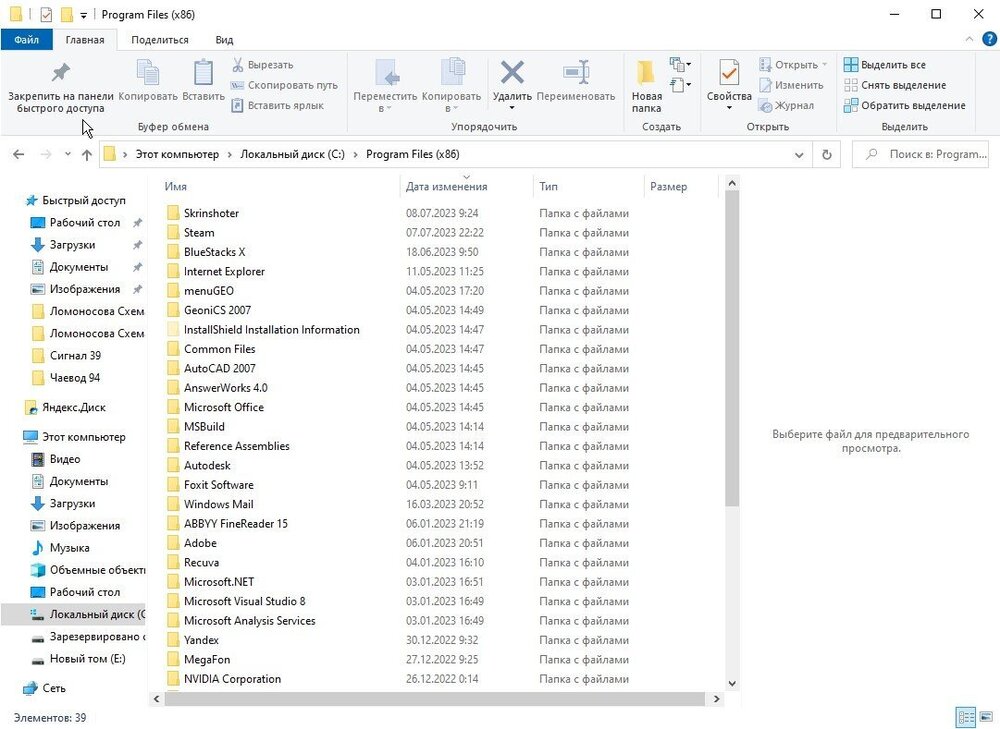The height and width of the screenshot is (729, 1000).
Task: Click Properties icon in title bar
Action: point(46,14)
